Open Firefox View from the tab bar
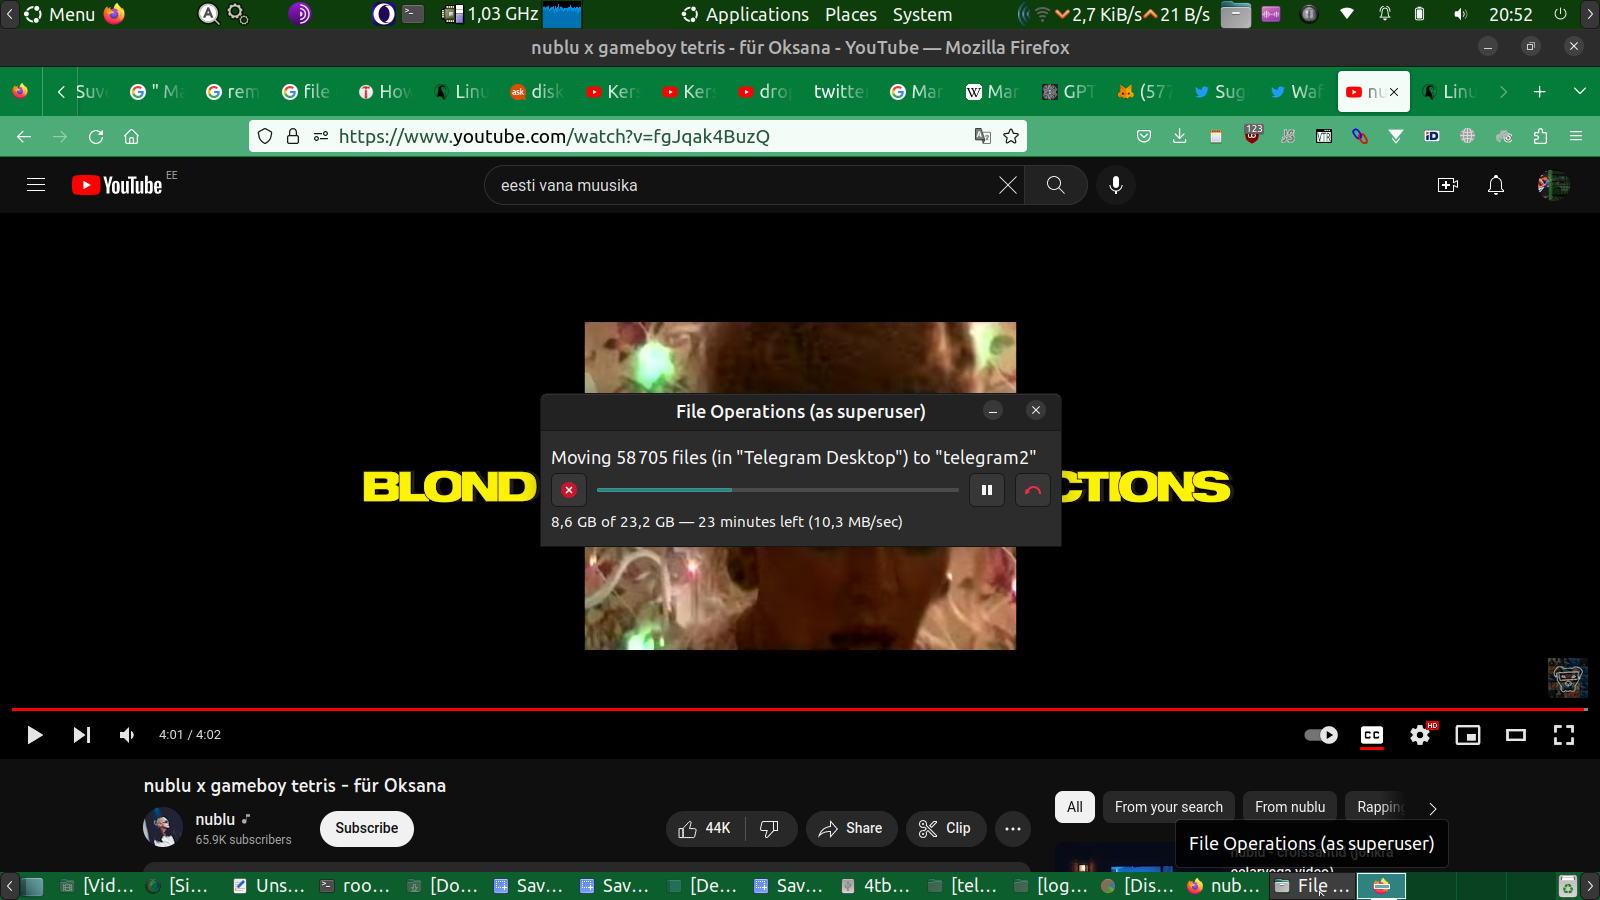The height and width of the screenshot is (900, 1600). point(20,92)
